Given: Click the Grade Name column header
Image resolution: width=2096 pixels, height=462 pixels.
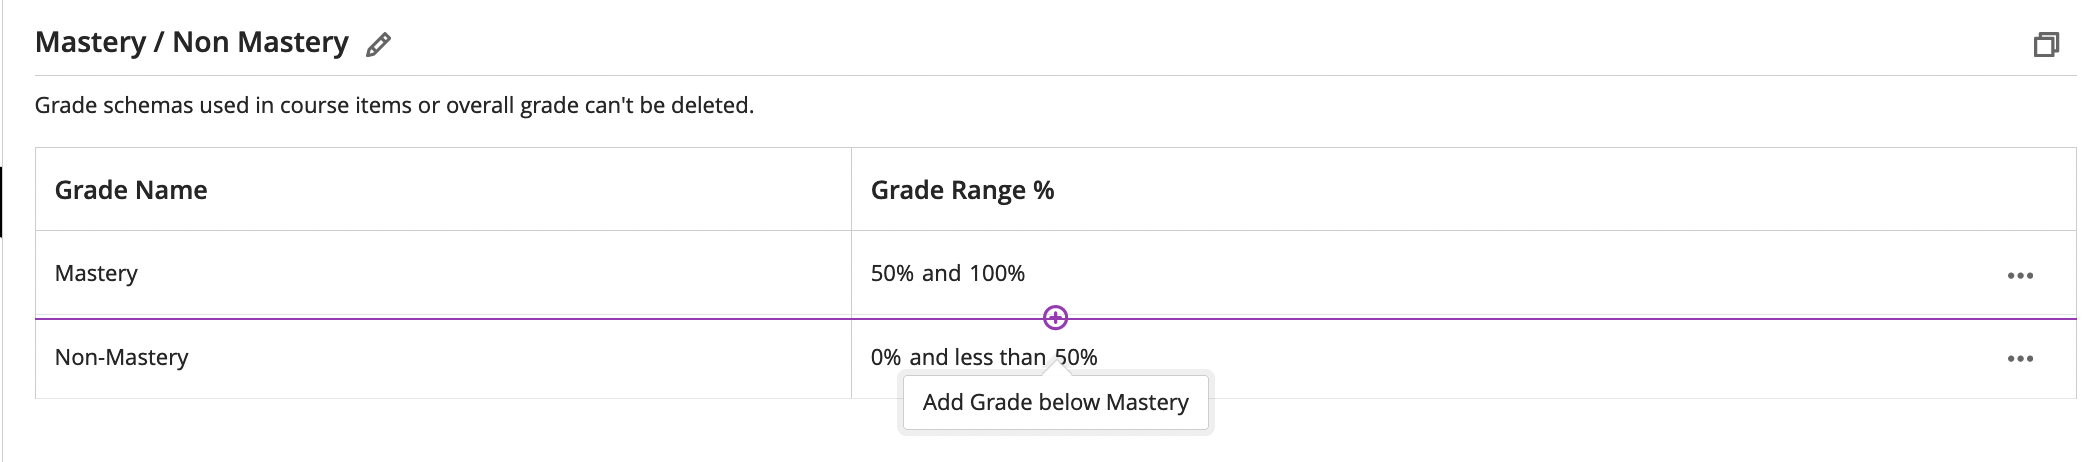Looking at the screenshot, I should pos(131,190).
